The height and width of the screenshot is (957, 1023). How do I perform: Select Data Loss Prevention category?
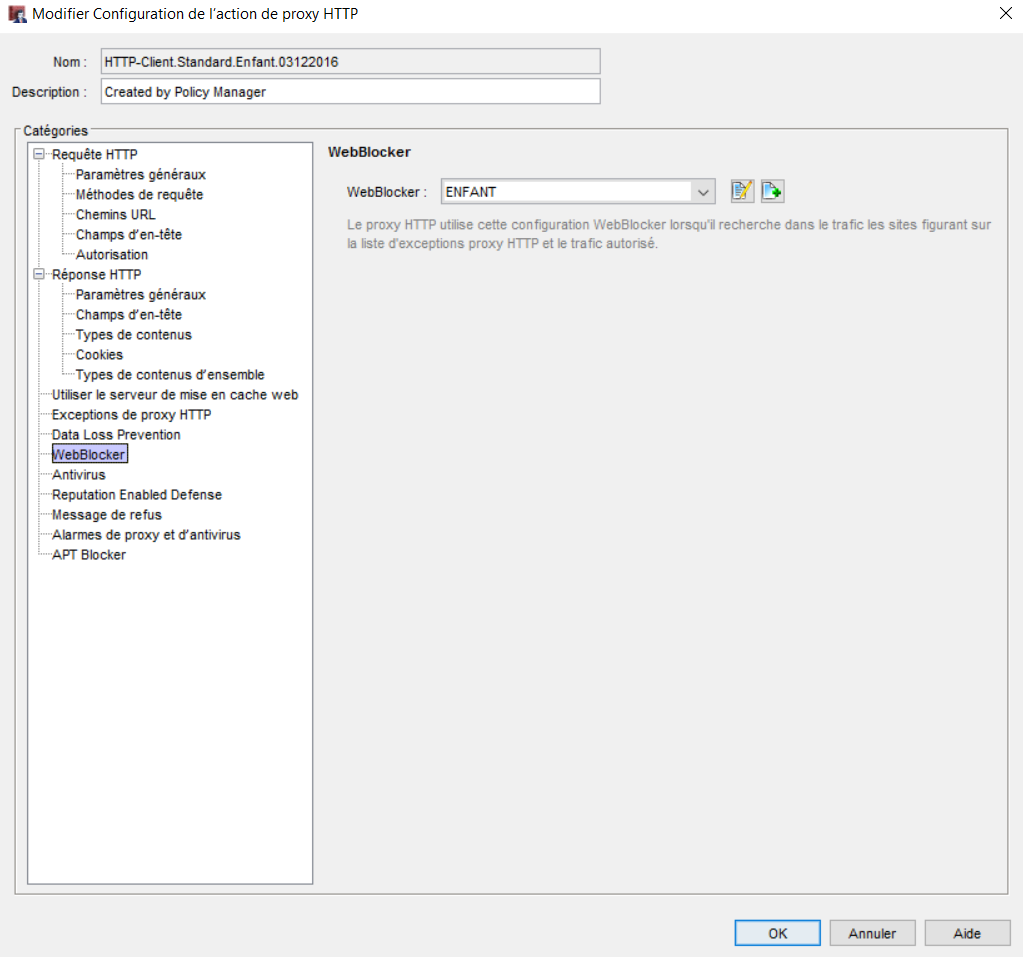point(116,434)
